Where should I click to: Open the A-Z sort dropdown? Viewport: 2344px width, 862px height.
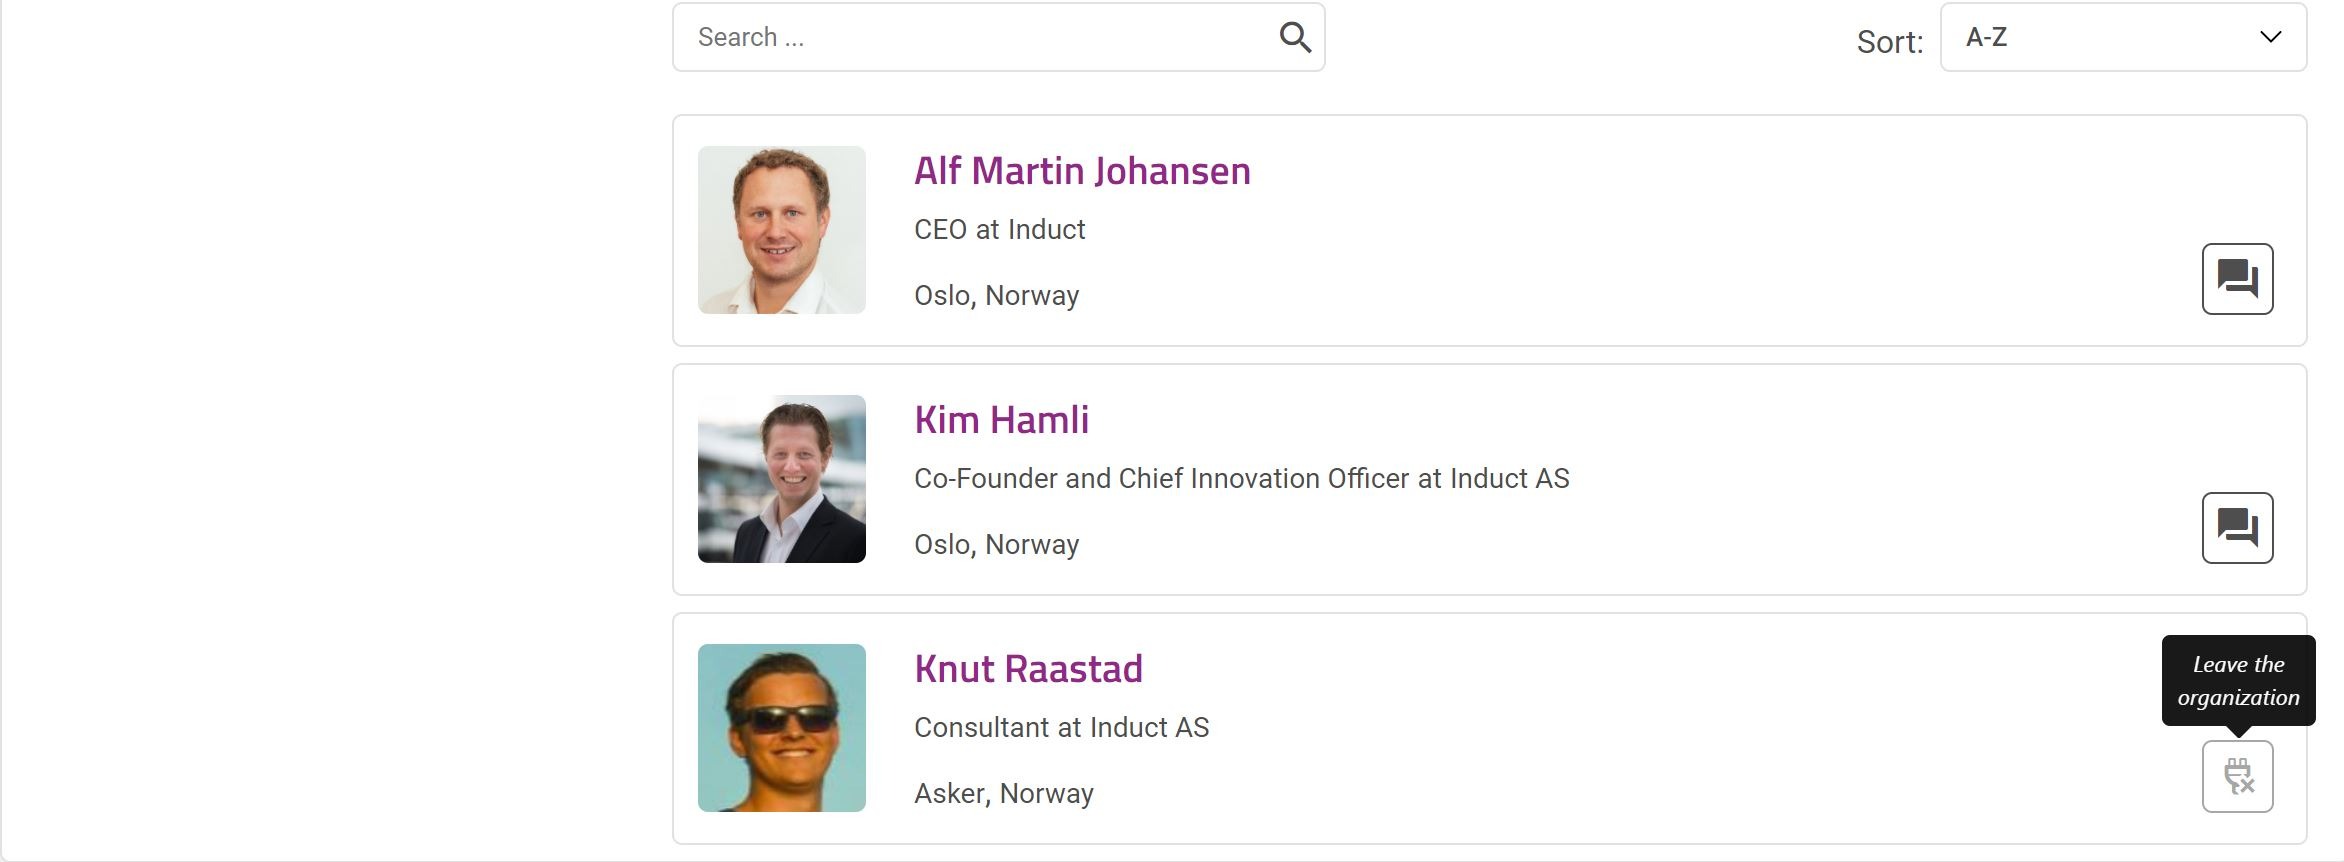click(2123, 37)
